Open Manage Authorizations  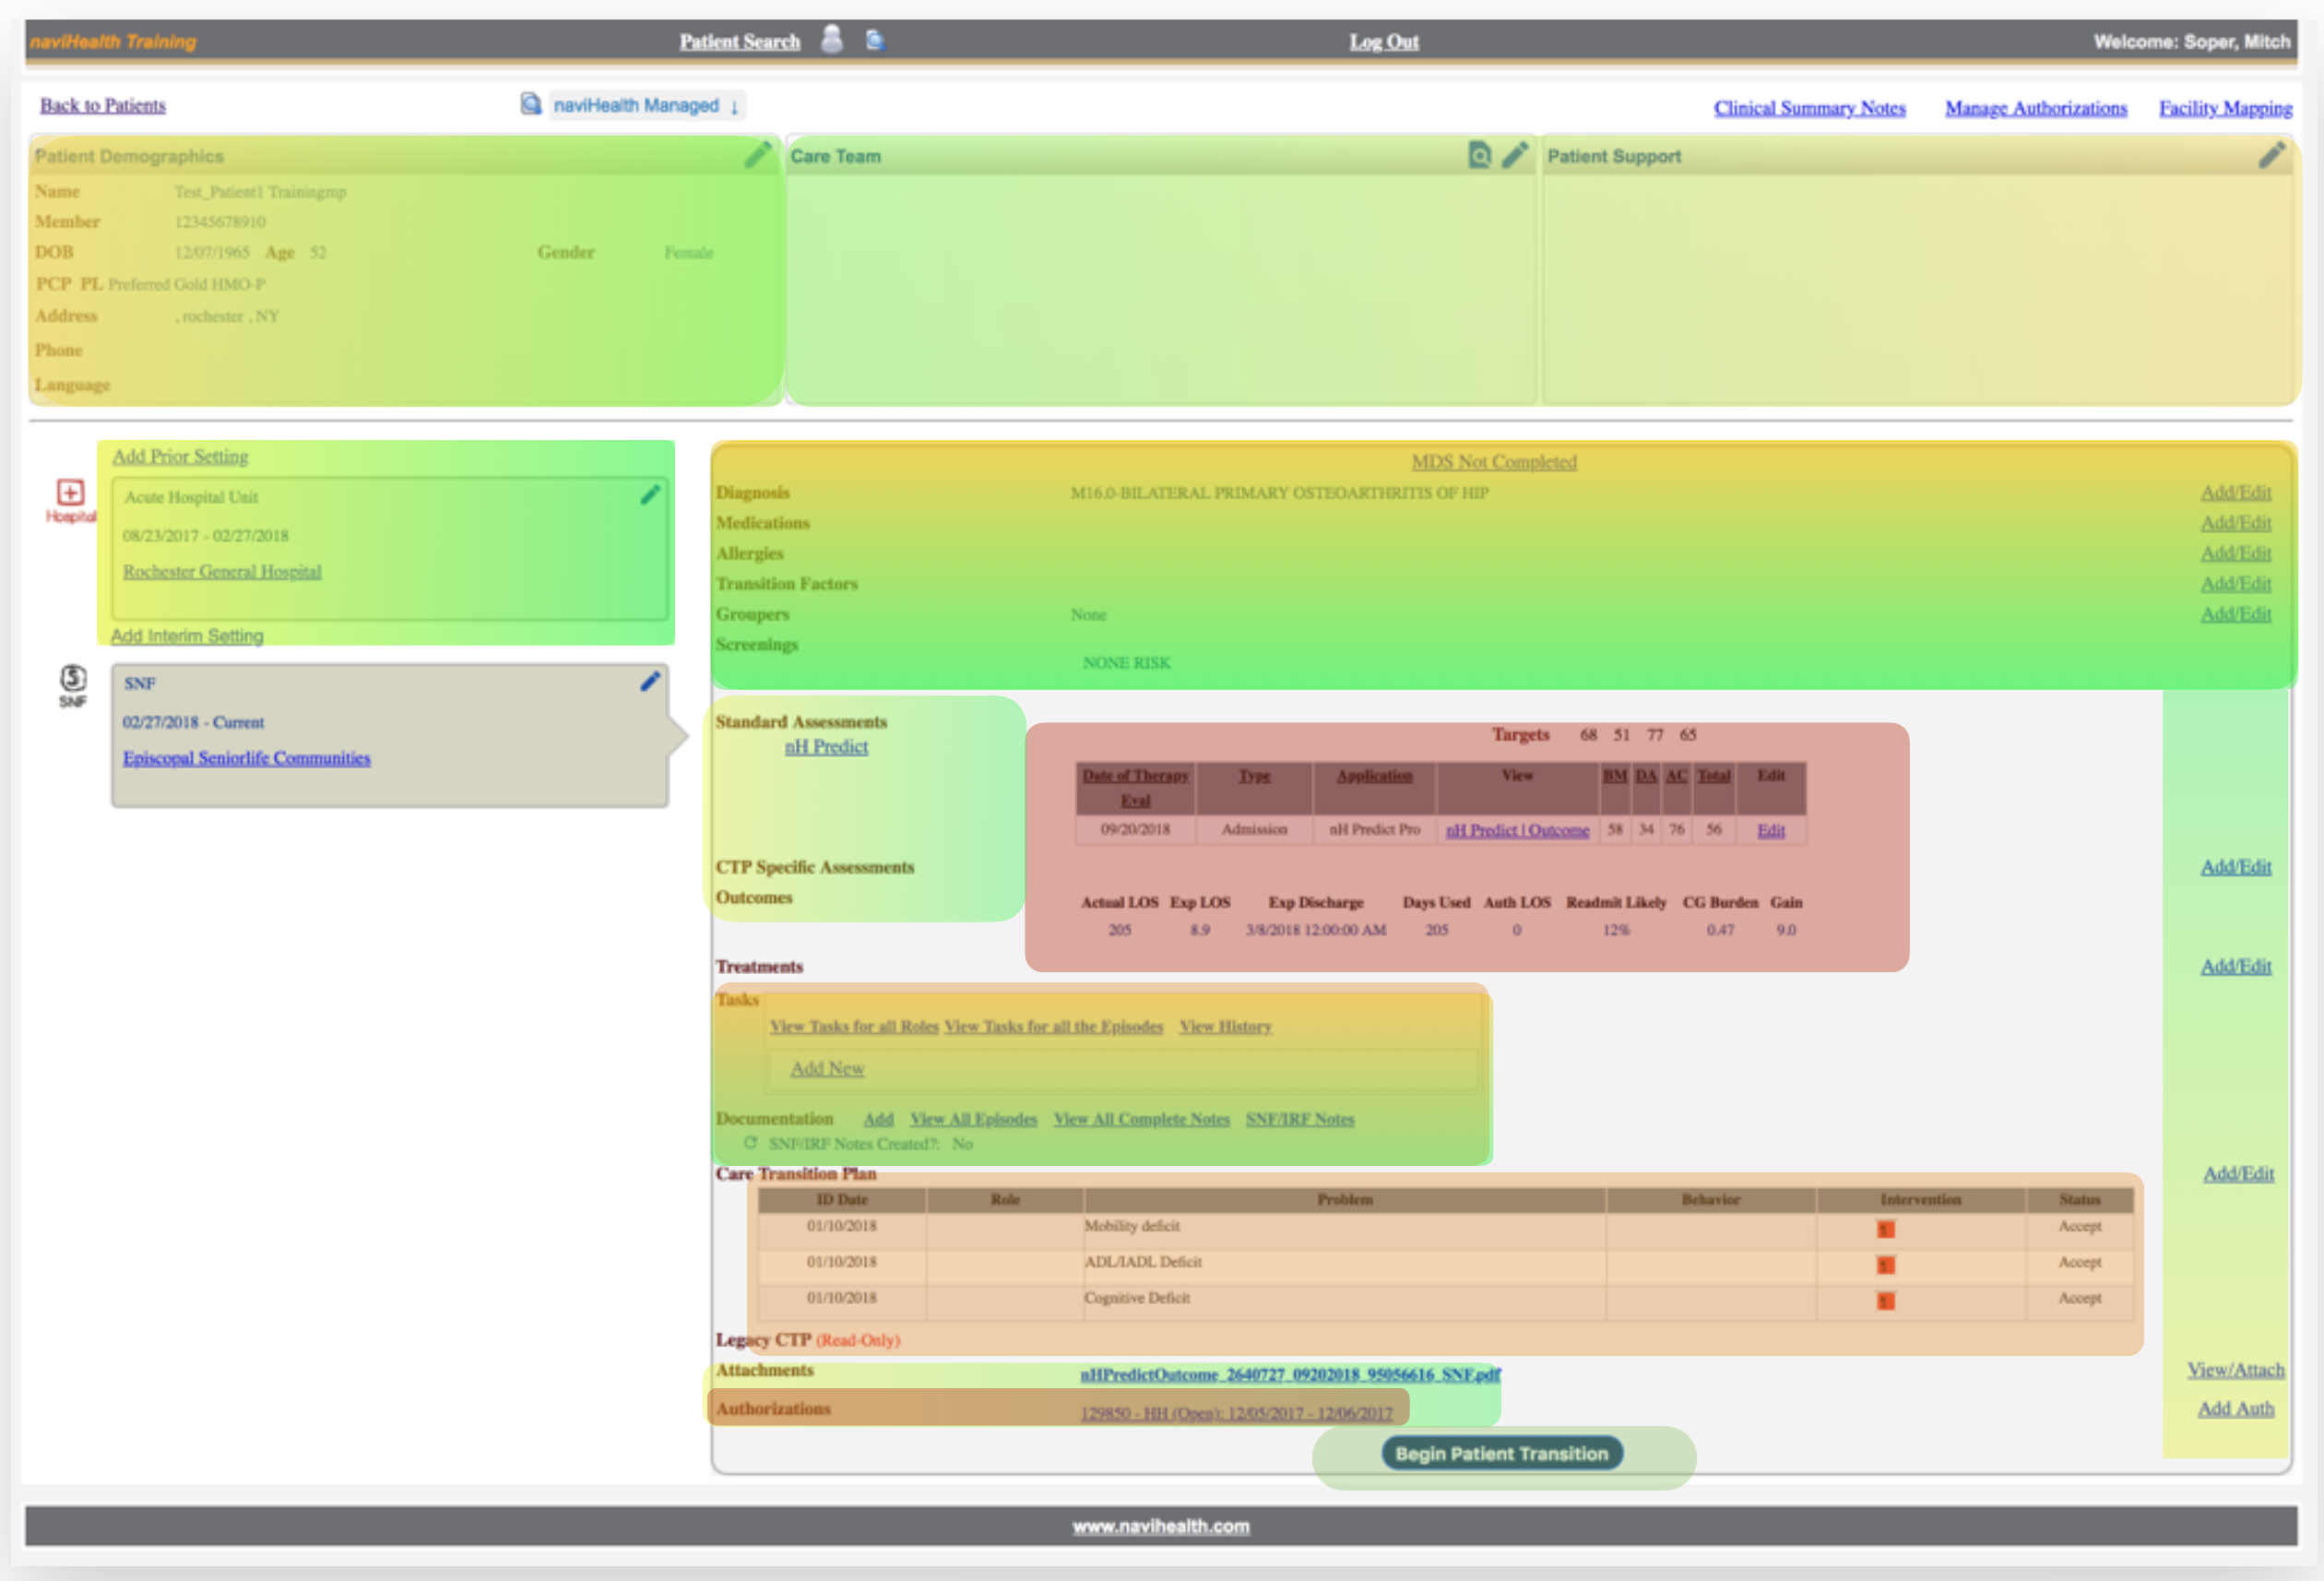click(2036, 107)
